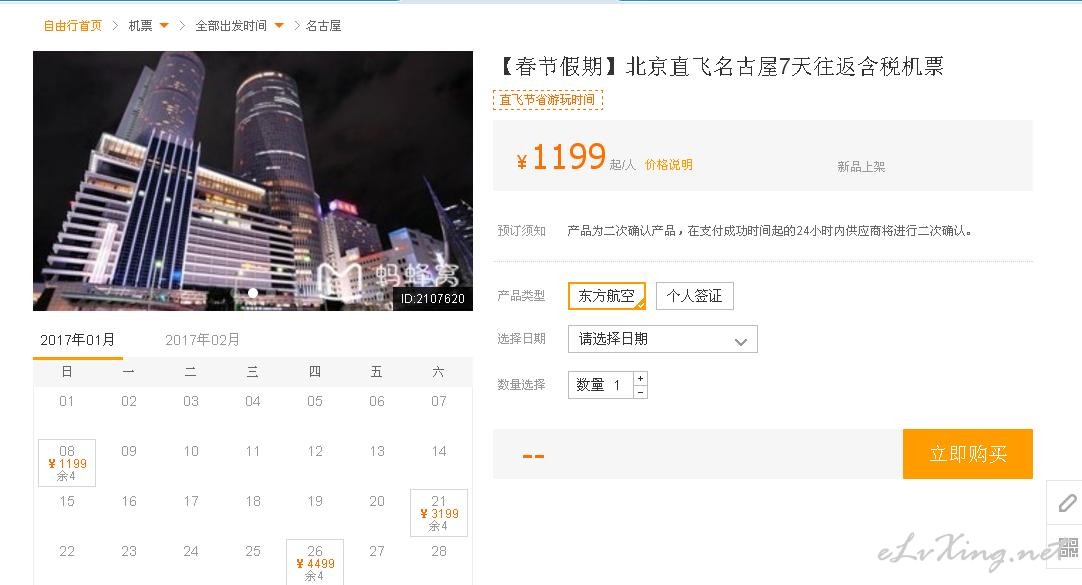
Task: Click the 新品上架 label
Action: 861,166
